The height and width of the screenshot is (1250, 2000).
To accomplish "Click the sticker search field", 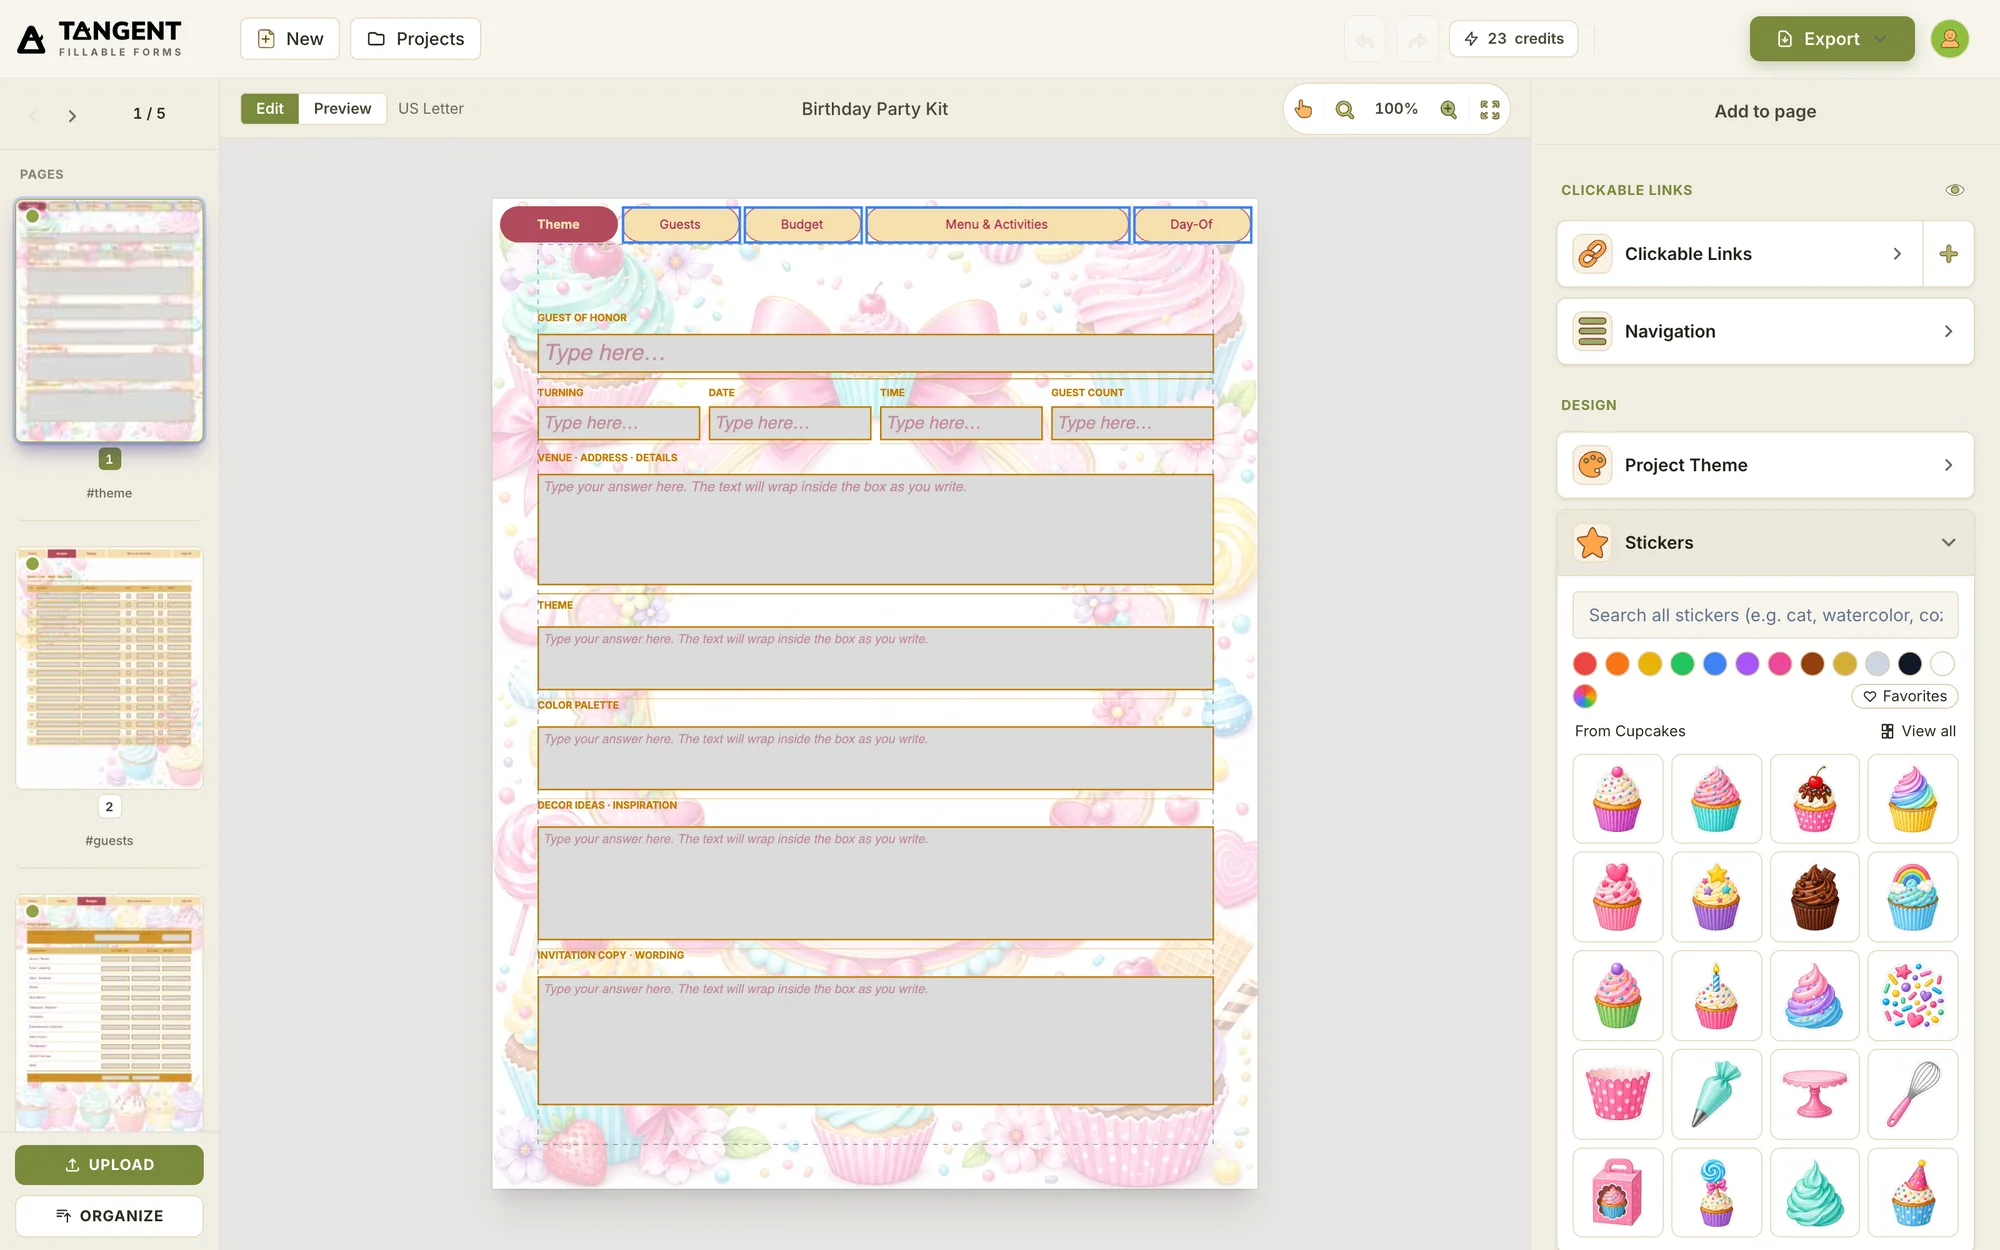I will click(x=1765, y=615).
